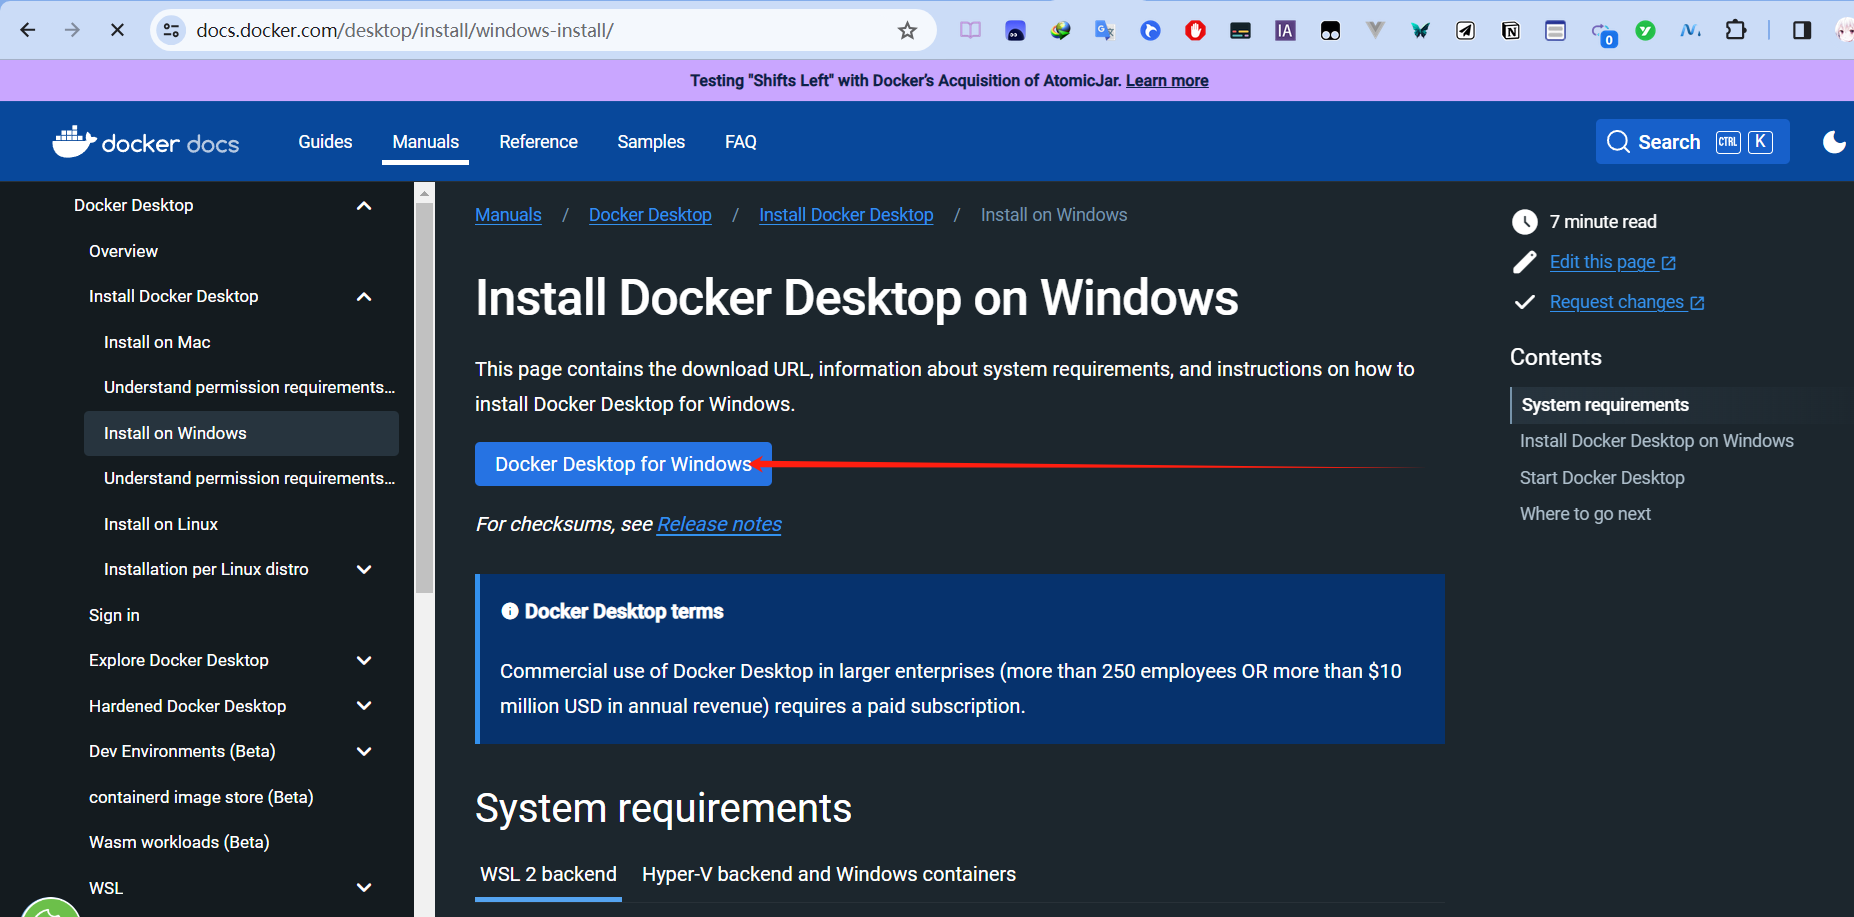
Task: Expand the Installation per Linux distro section
Action: [364, 569]
